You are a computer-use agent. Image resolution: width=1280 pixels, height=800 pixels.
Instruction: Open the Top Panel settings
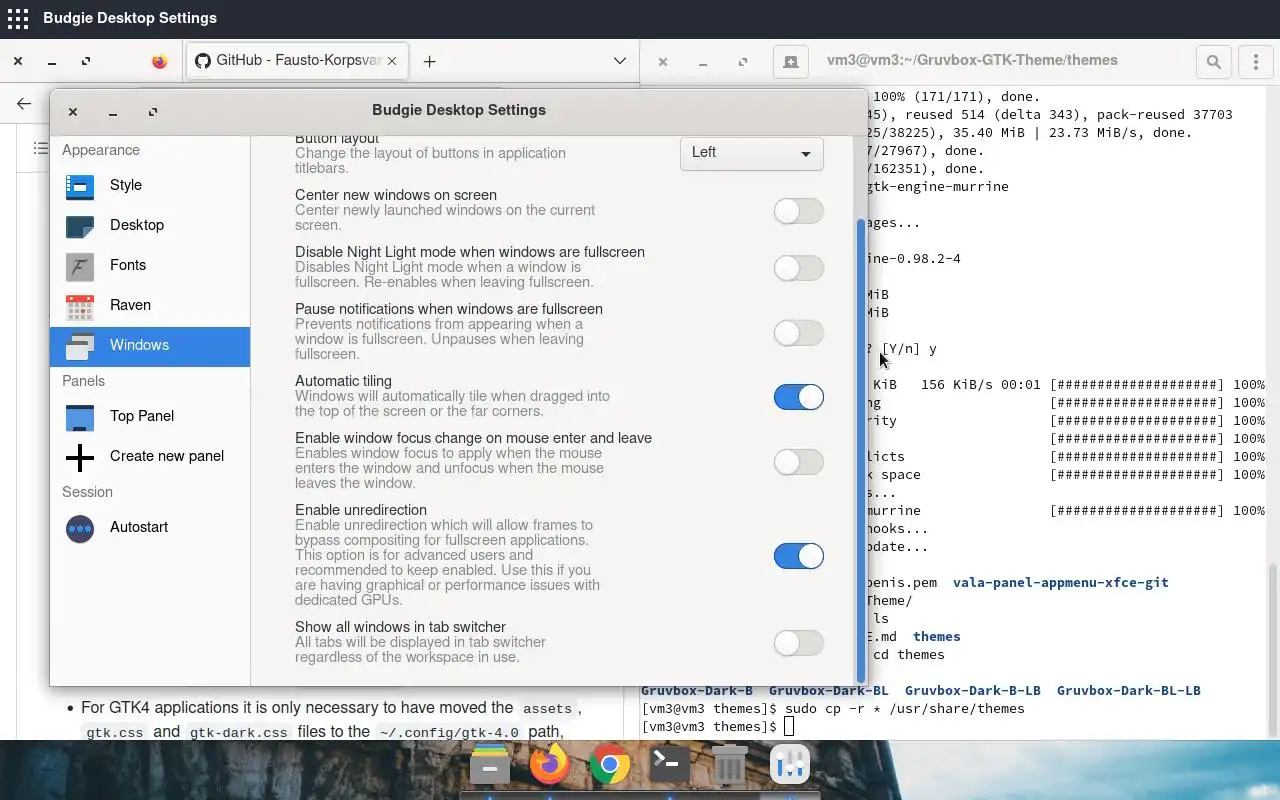coord(150,416)
